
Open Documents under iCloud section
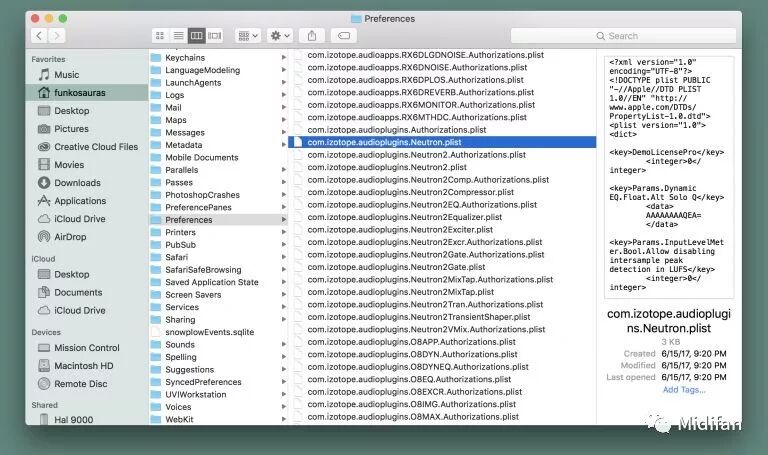(87, 292)
